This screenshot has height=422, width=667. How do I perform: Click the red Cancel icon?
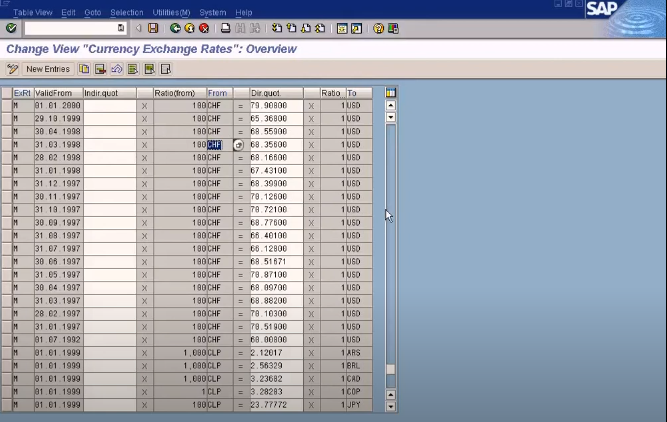point(204,28)
